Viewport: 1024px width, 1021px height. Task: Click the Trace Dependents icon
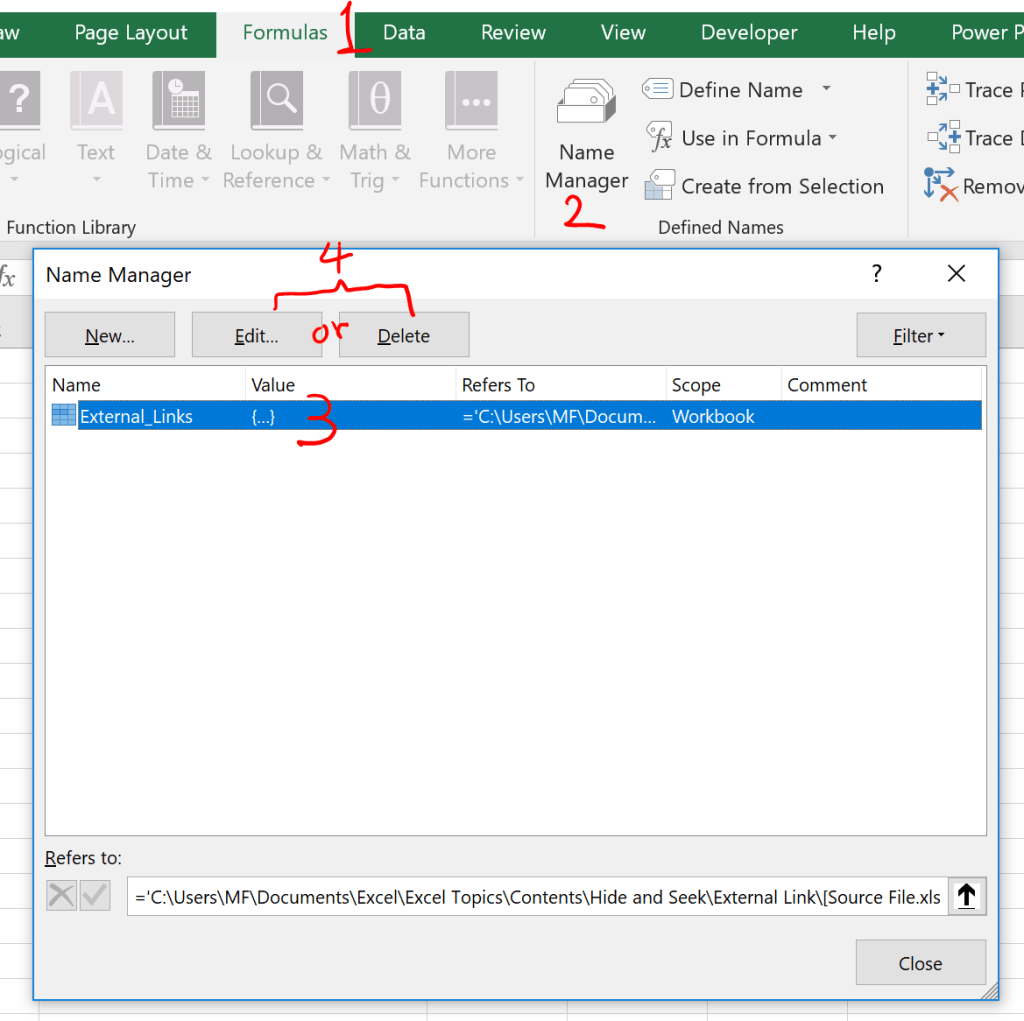point(941,137)
